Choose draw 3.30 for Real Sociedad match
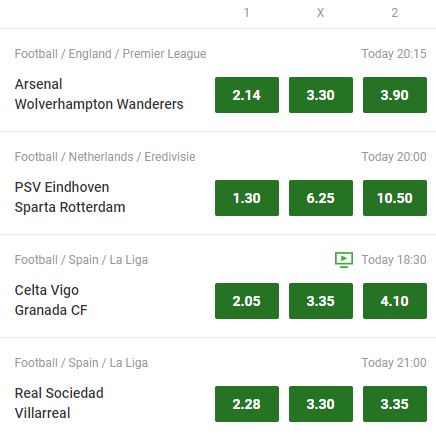Viewport: 436px width, 440px height. (x=321, y=404)
